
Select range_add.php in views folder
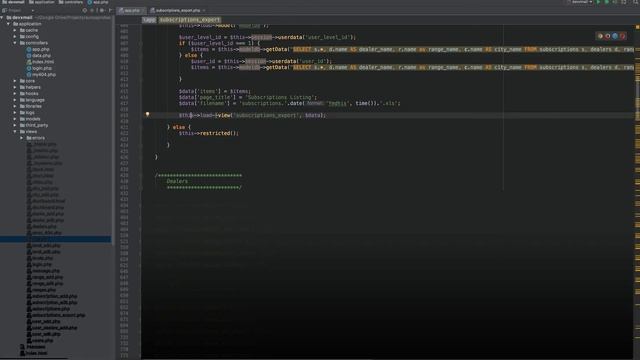point(47,277)
